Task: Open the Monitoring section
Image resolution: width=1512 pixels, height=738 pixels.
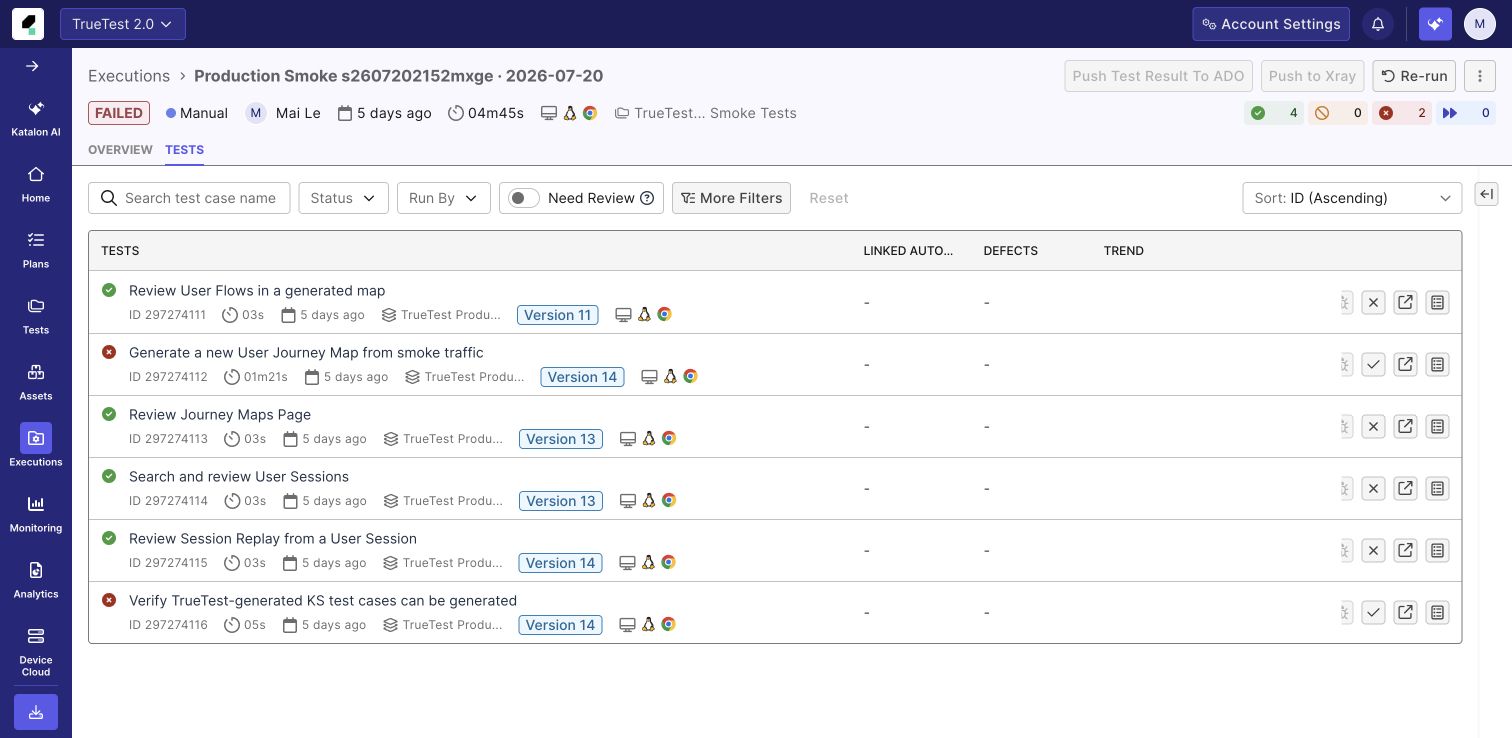Action: tap(36, 514)
